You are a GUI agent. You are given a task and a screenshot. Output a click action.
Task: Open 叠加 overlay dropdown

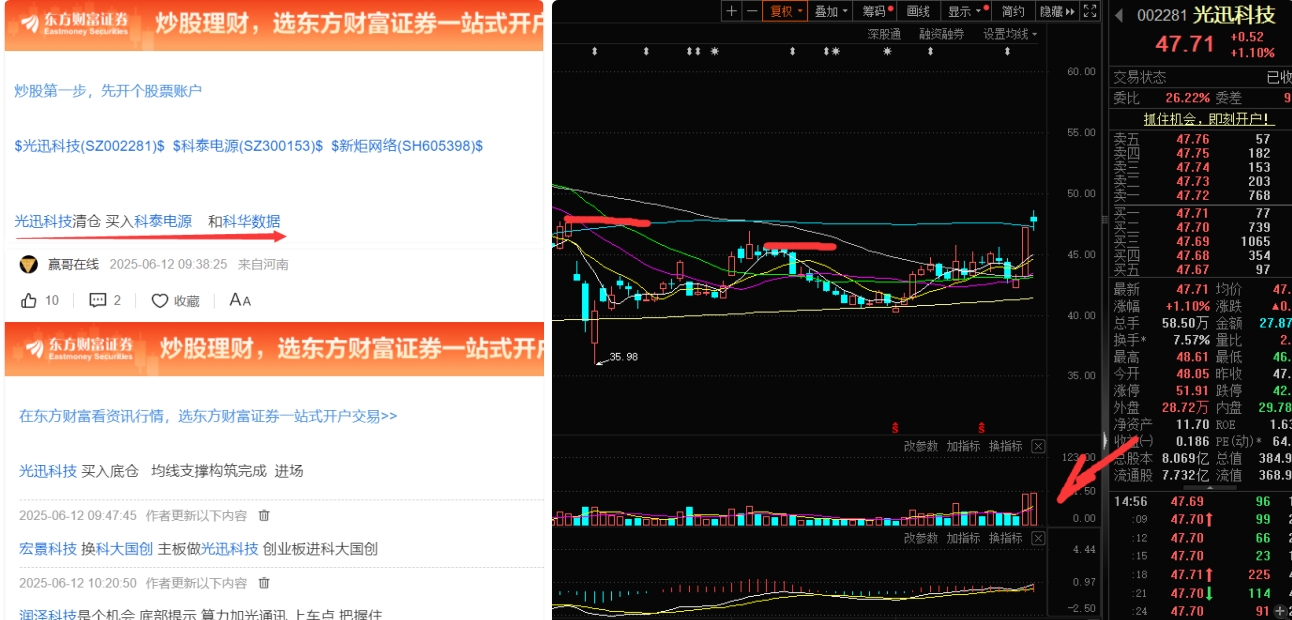831,11
